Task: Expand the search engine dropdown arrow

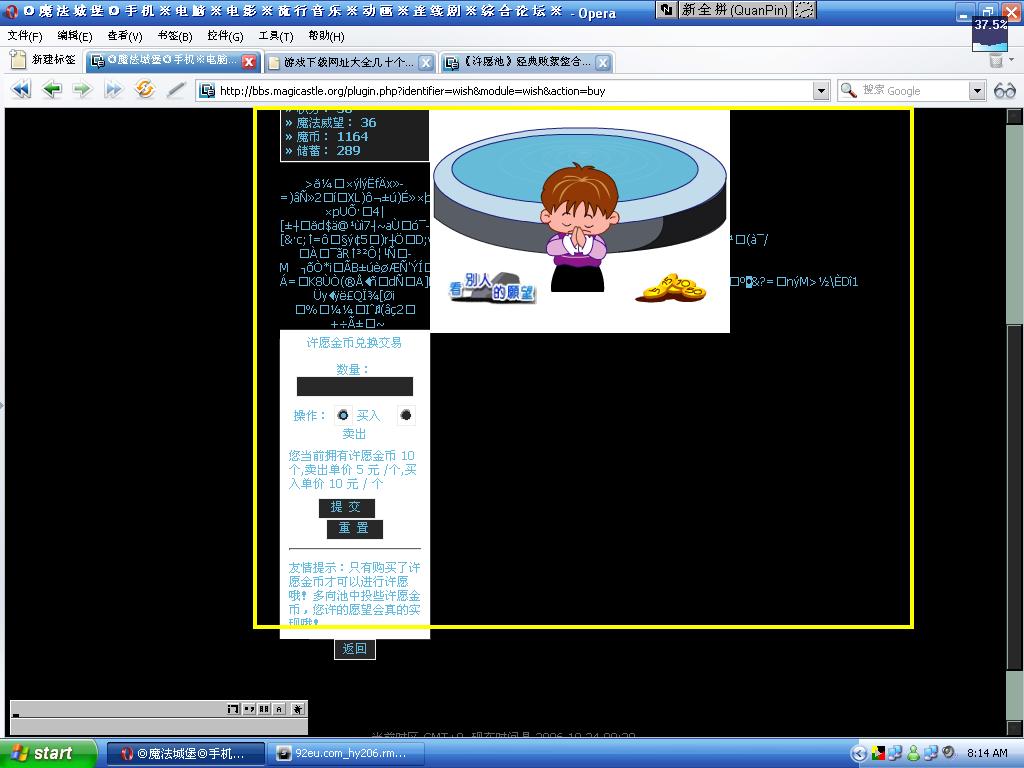Action: (976, 90)
